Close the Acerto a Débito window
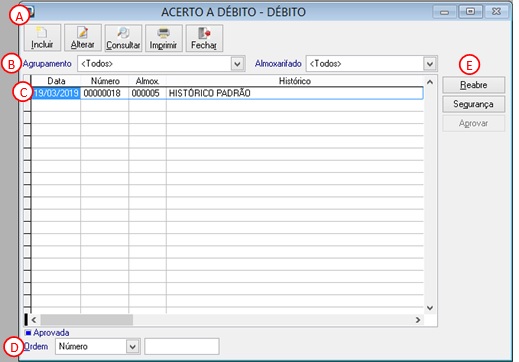 click(x=496, y=12)
